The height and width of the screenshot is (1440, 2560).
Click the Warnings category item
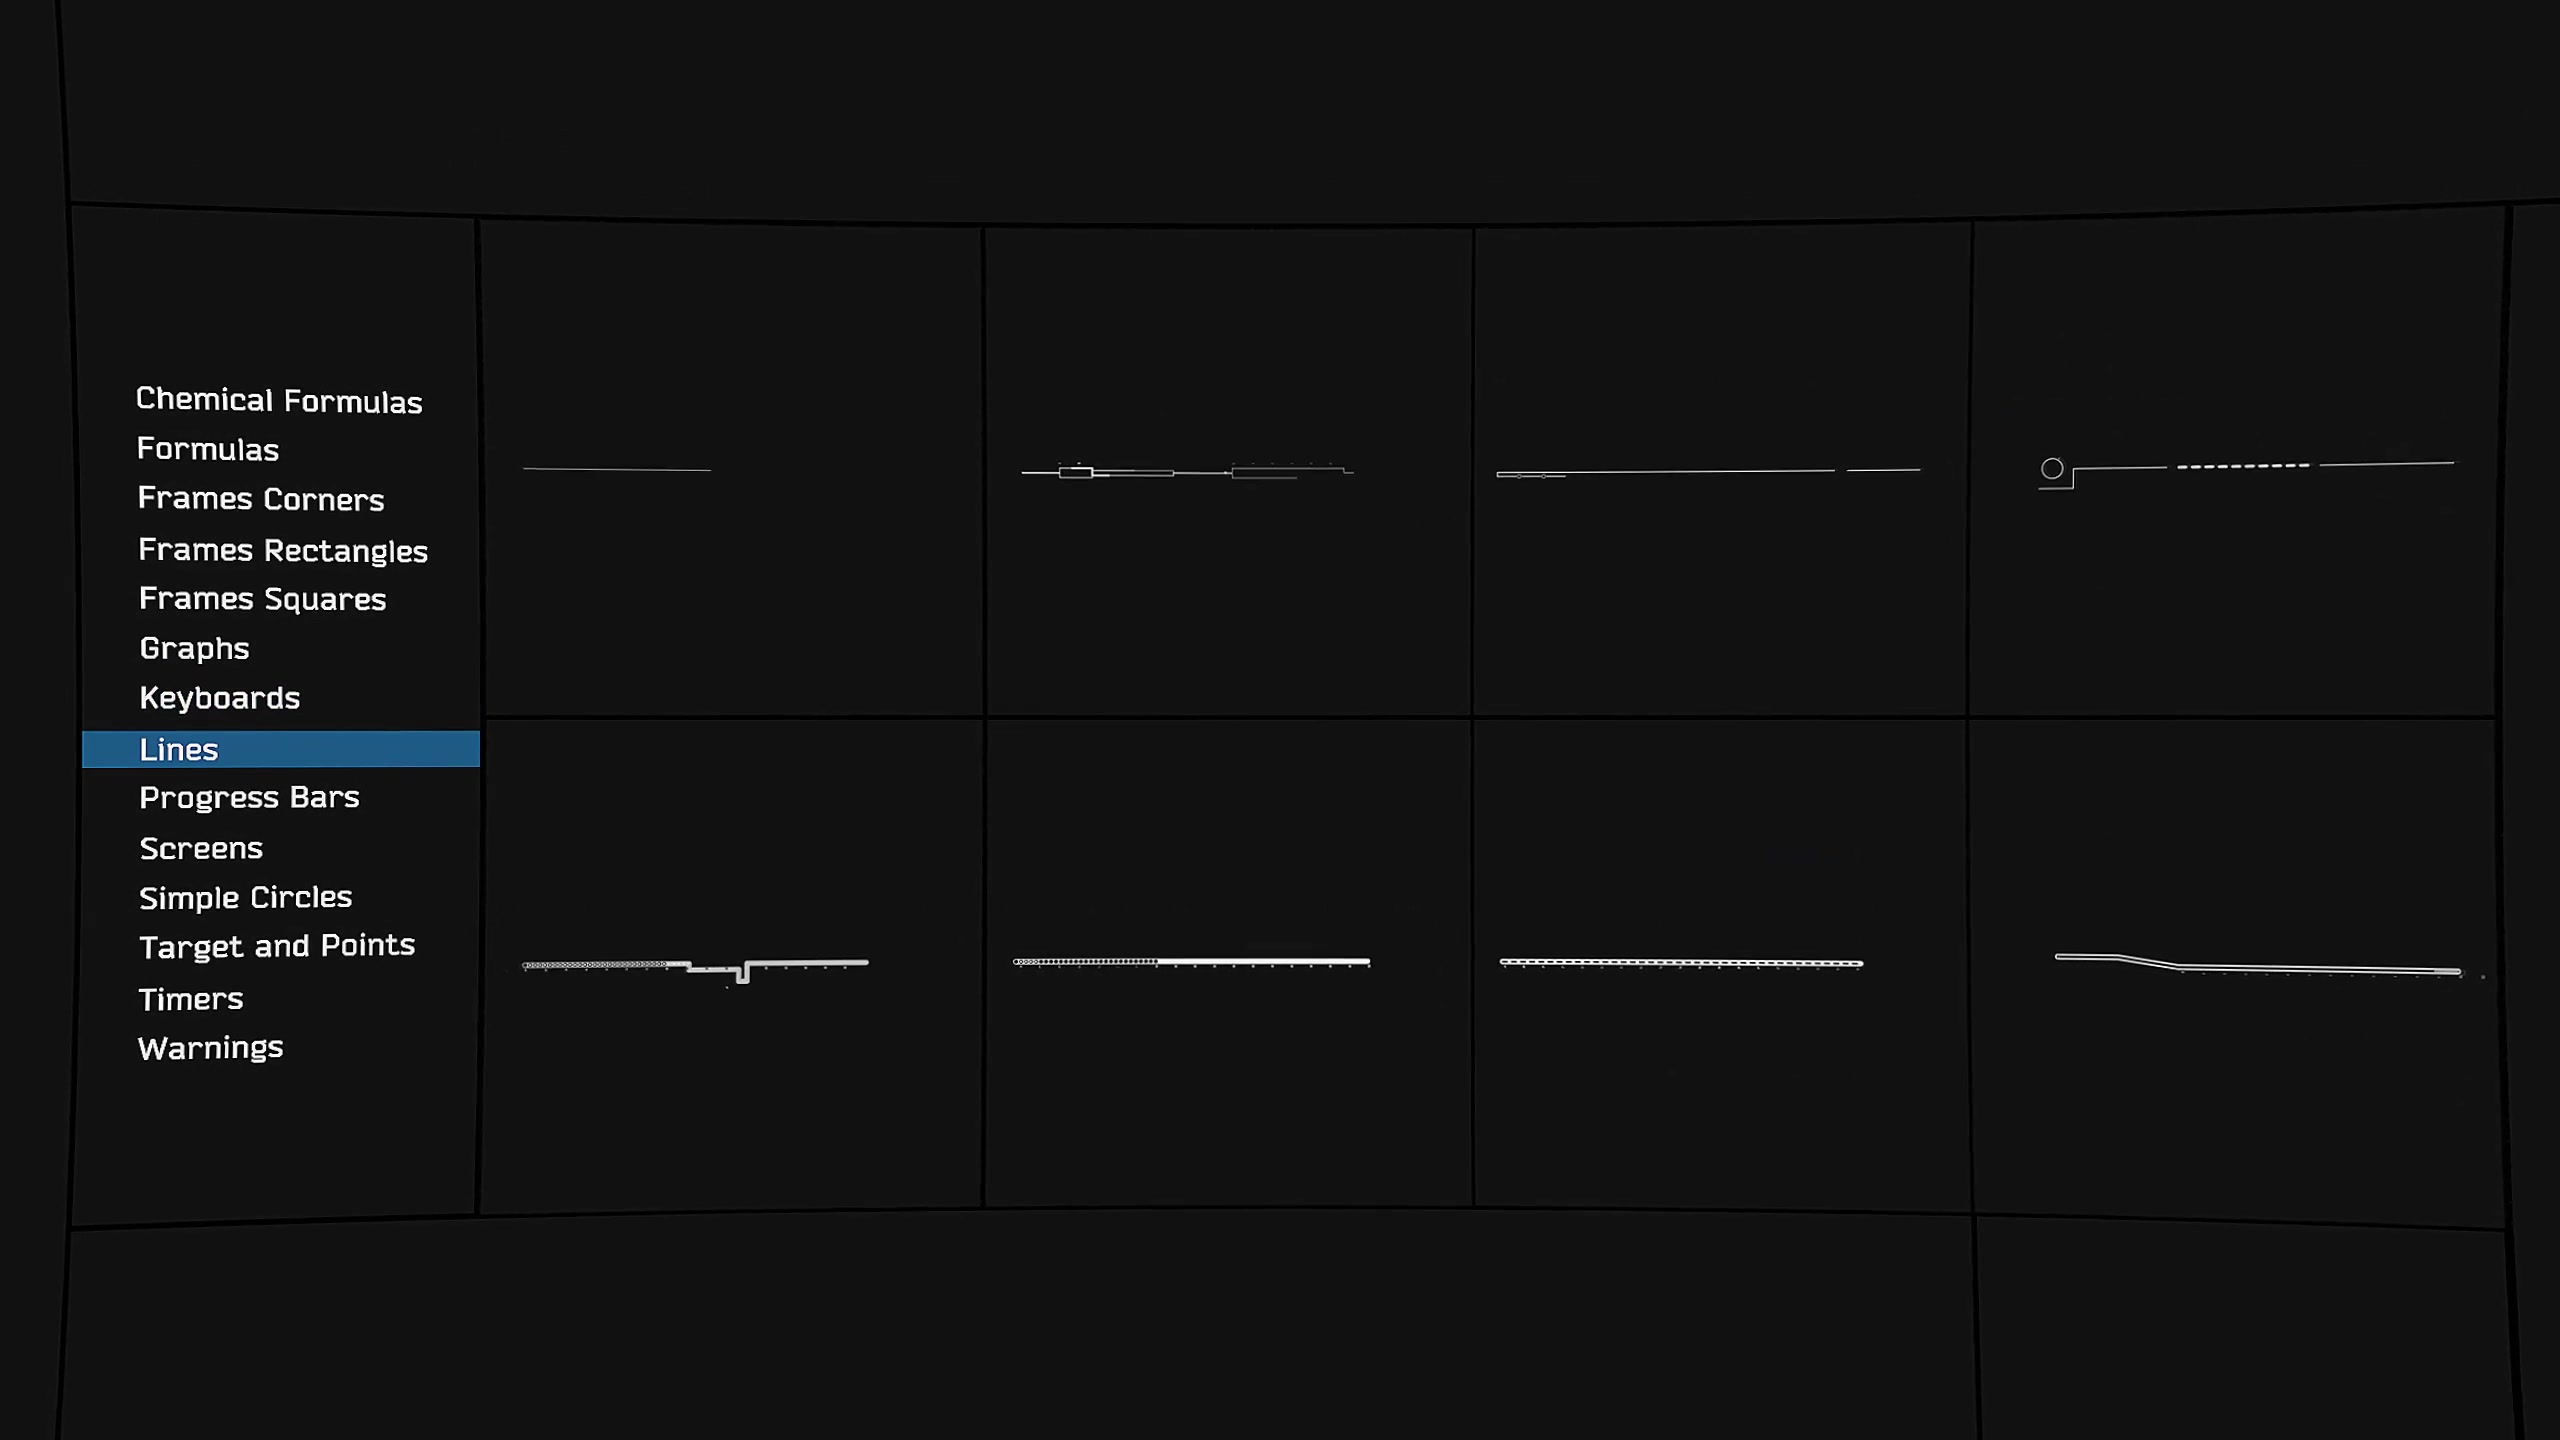(211, 1046)
